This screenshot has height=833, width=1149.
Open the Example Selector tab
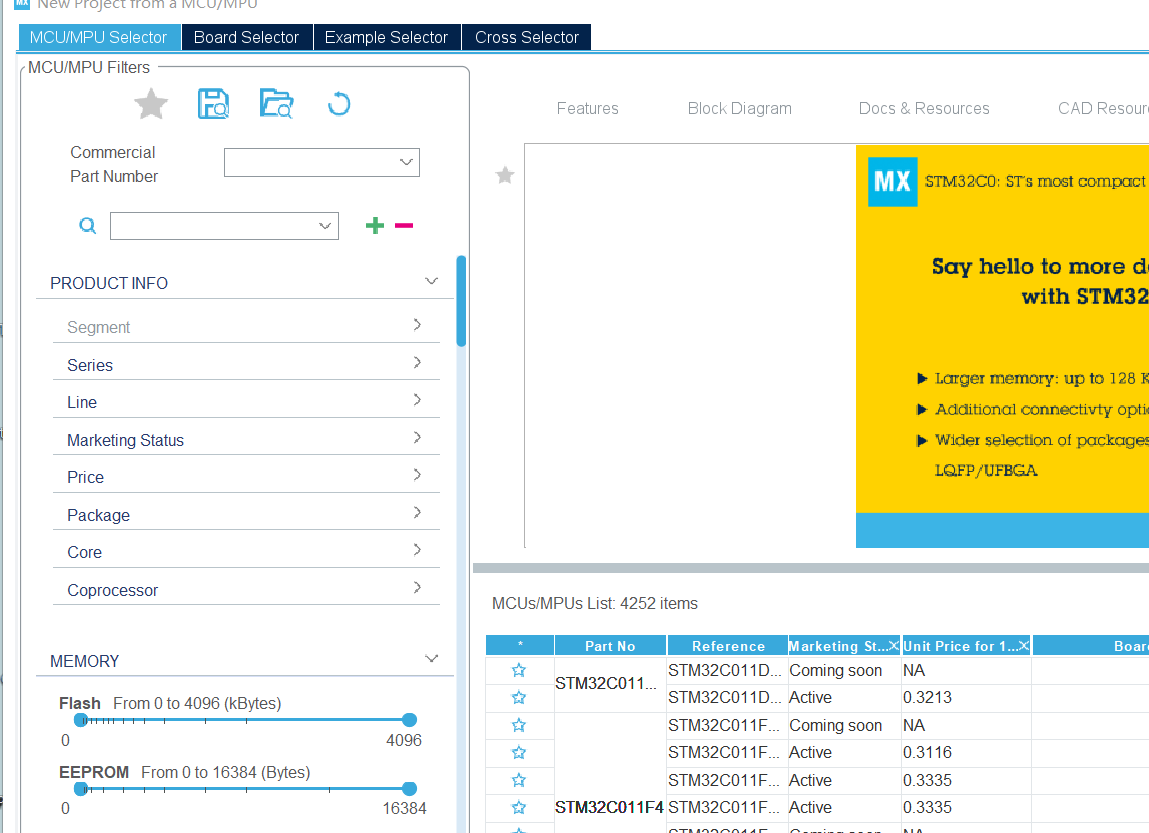tap(387, 37)
